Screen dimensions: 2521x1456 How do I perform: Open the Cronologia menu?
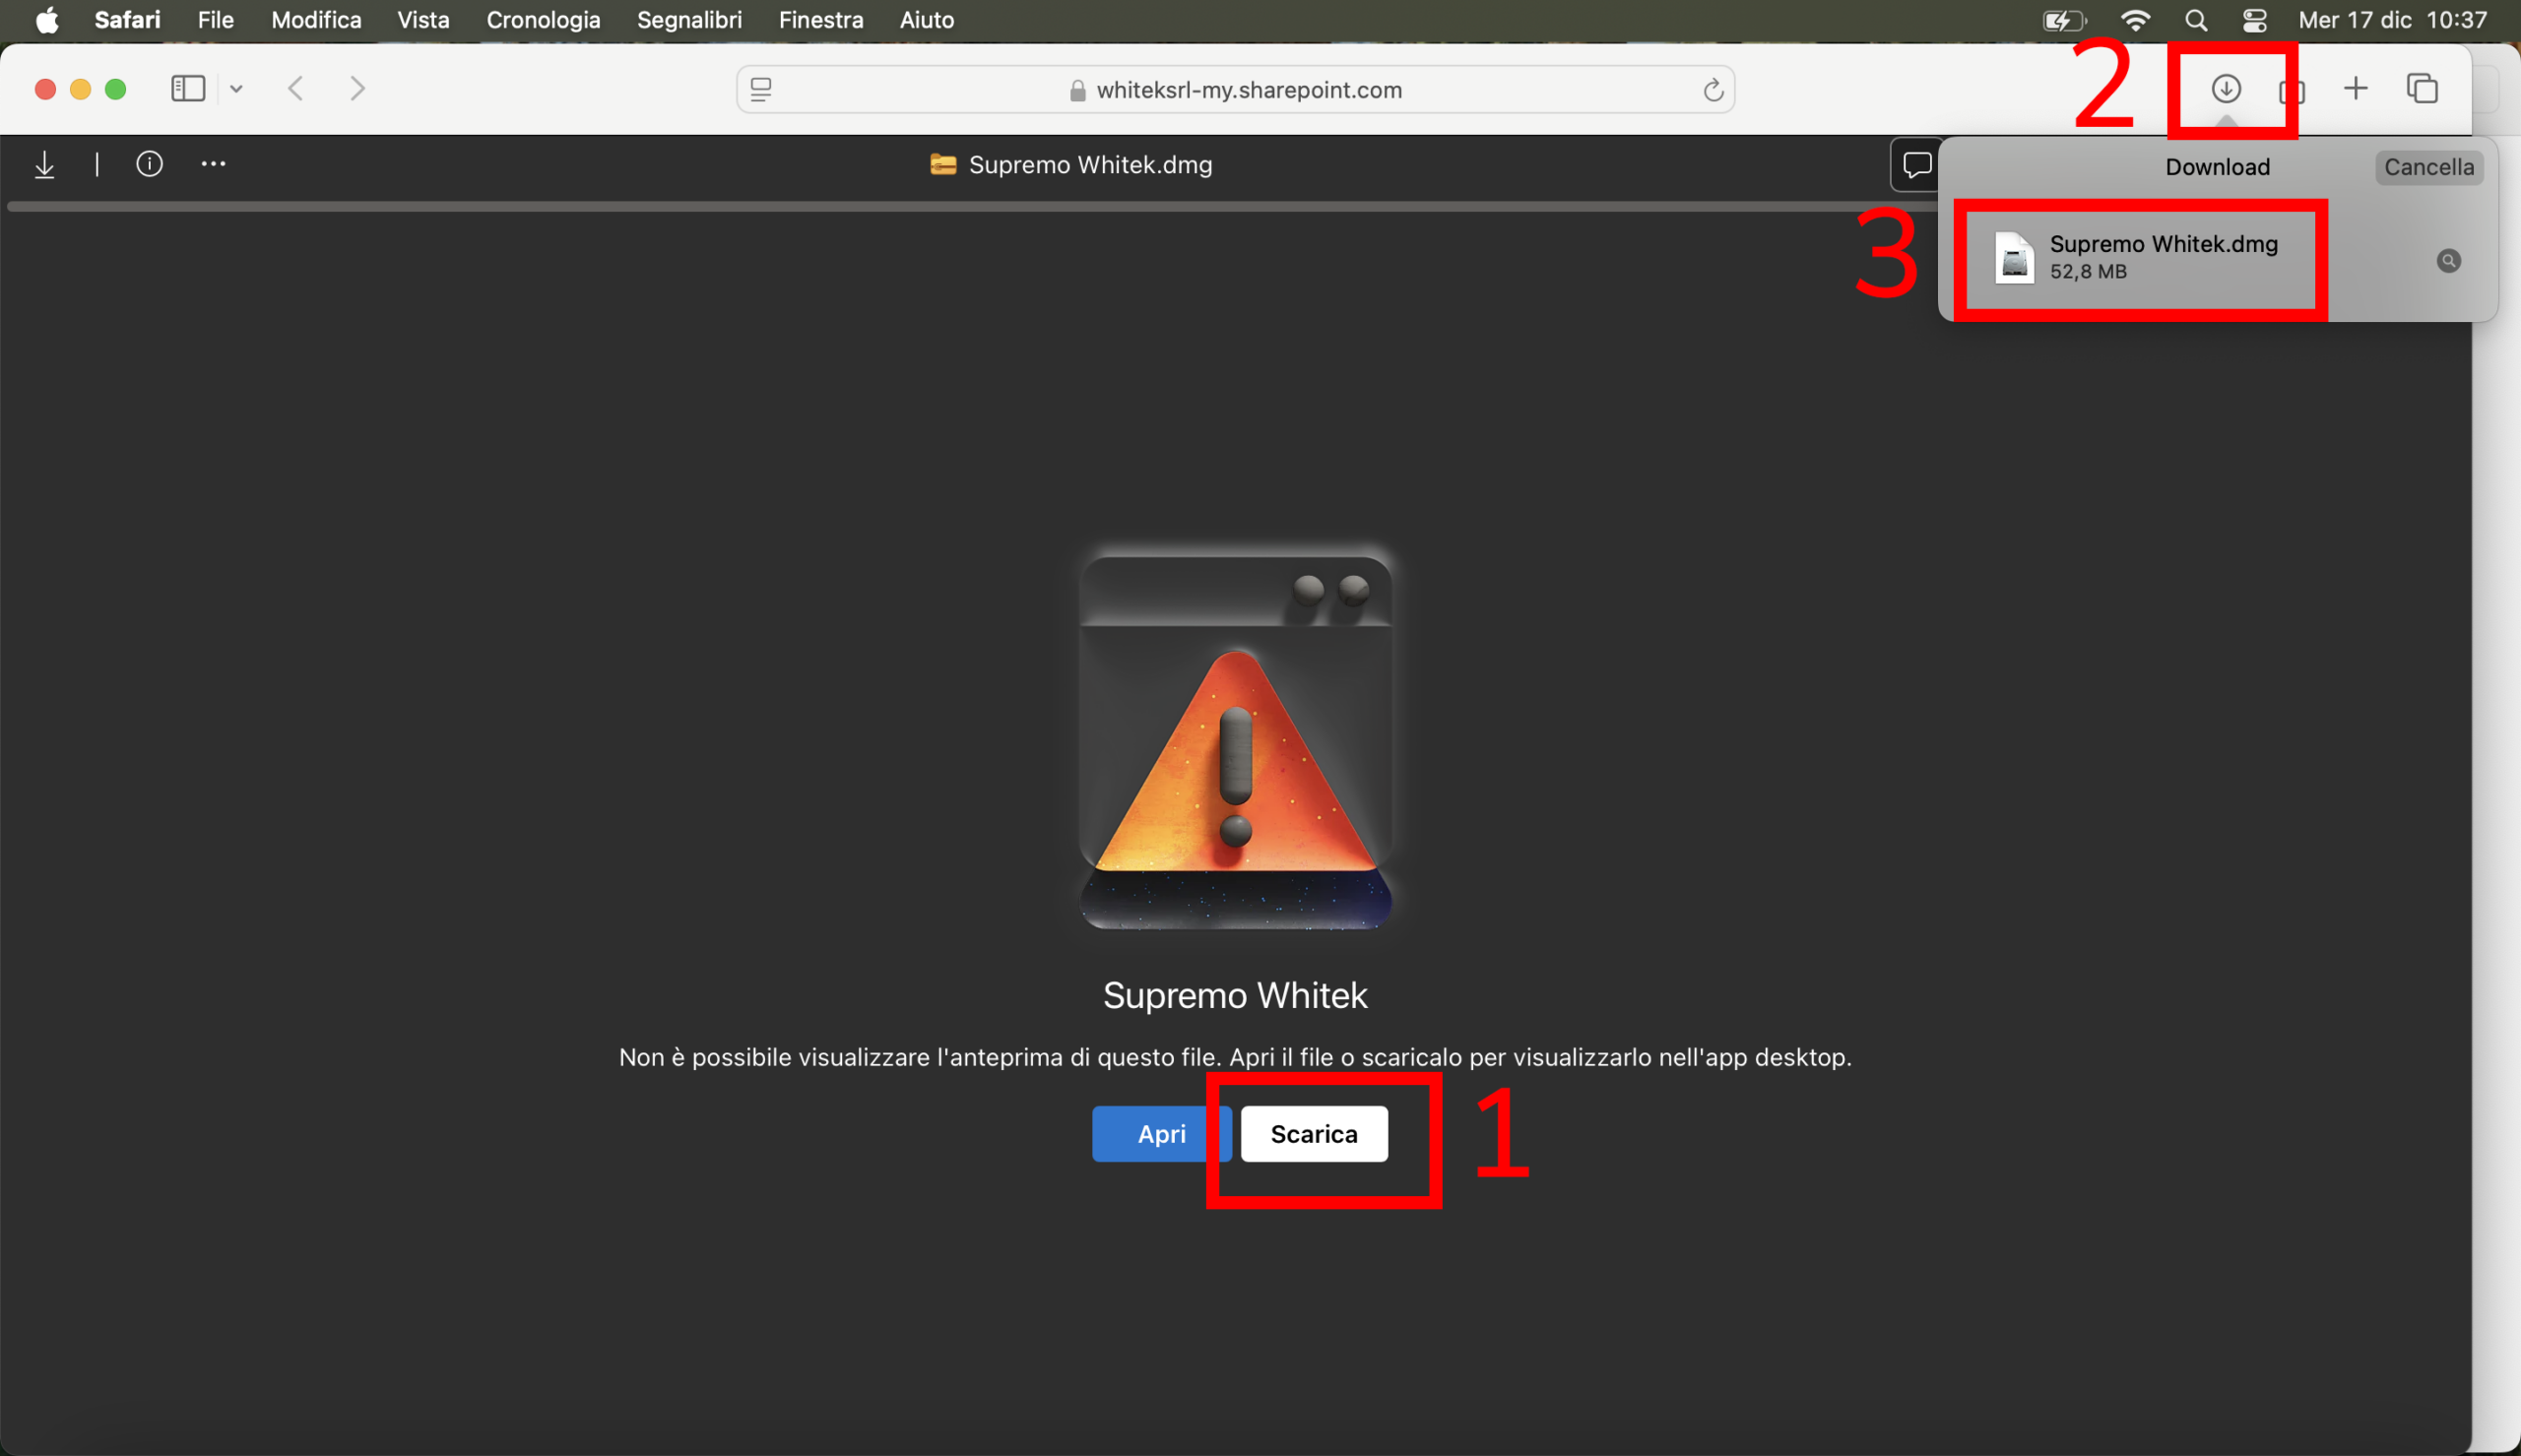tap(543, 20)
